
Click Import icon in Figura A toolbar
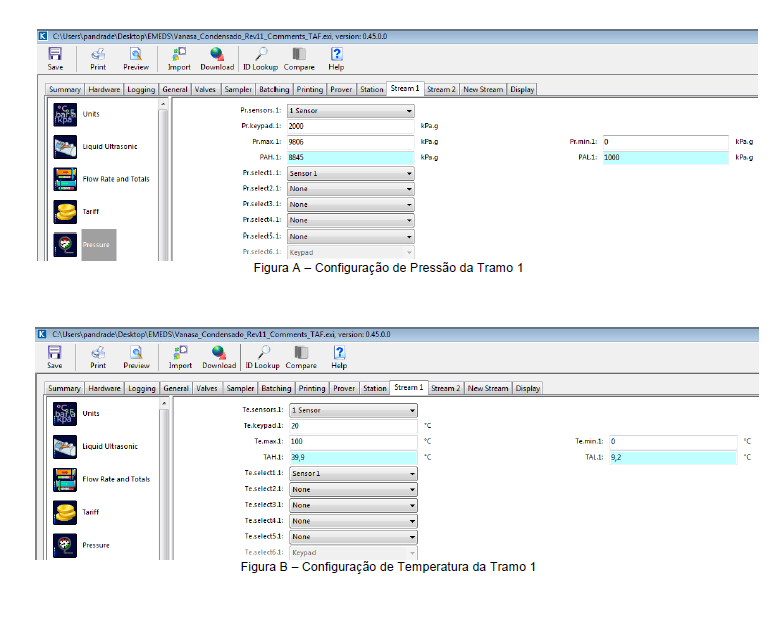pos(179,54)
